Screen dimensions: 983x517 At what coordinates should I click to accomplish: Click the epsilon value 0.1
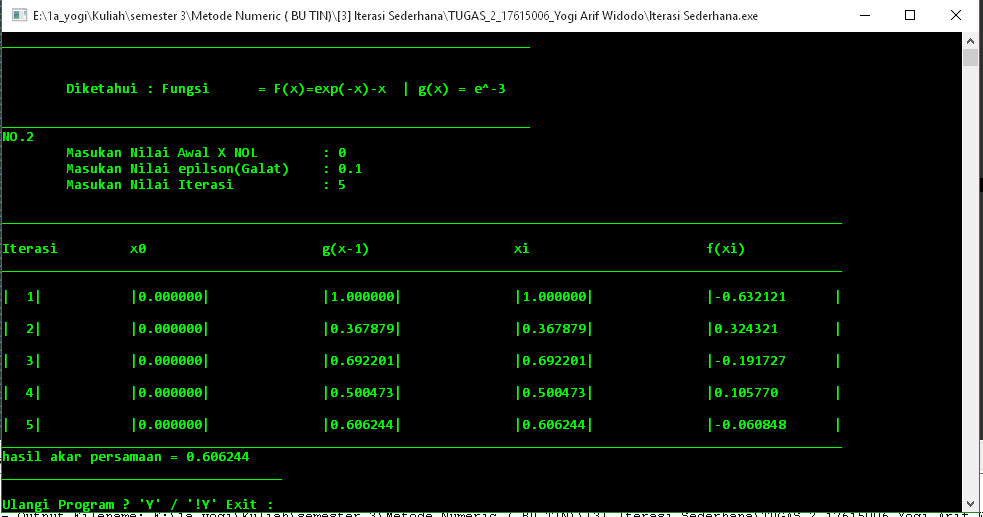pos(350,169)
